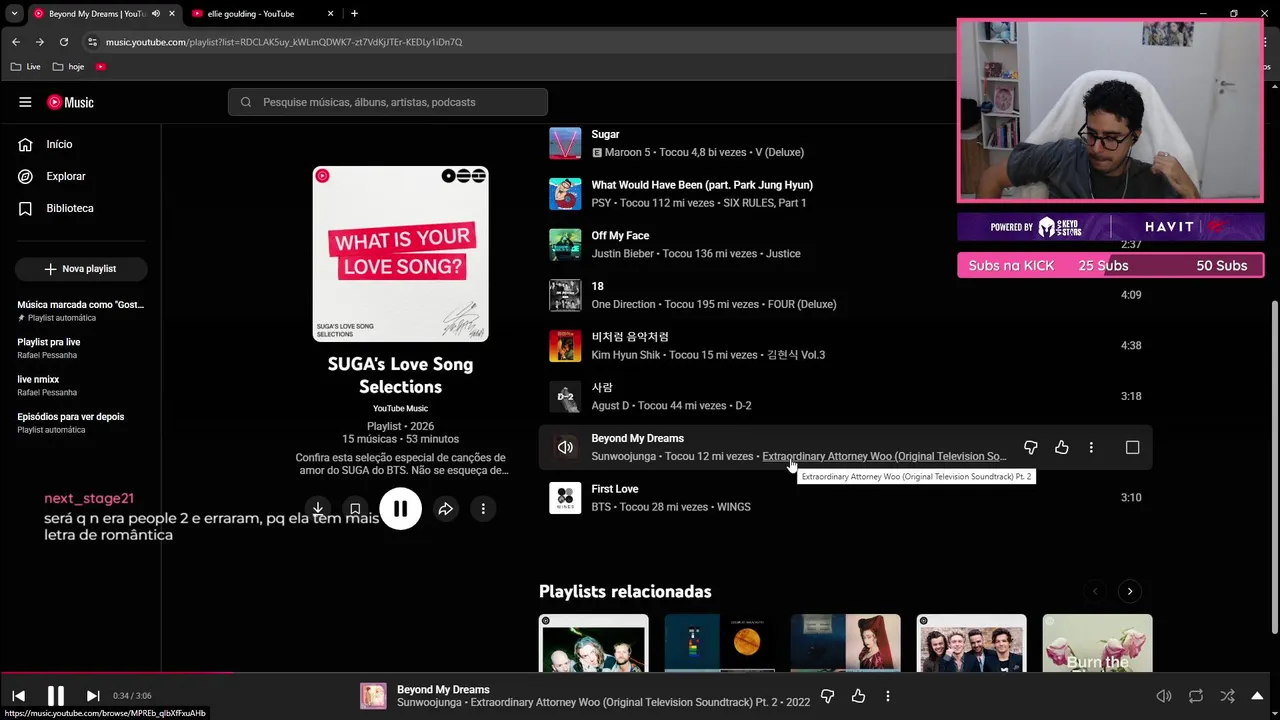The height and width of the screenshot is (720, 1280).
Task: Dislike current song in player bar
Action: (827, 696)
